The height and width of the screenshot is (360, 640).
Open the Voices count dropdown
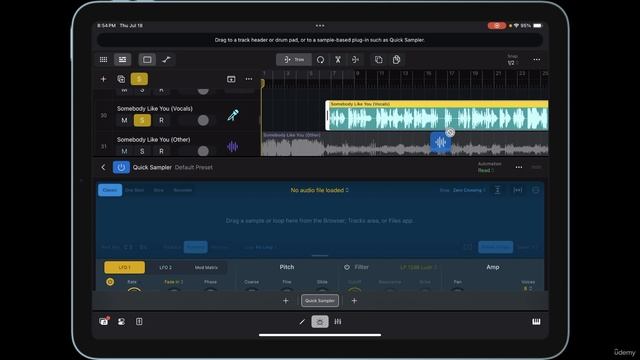[x=528, y=289]
